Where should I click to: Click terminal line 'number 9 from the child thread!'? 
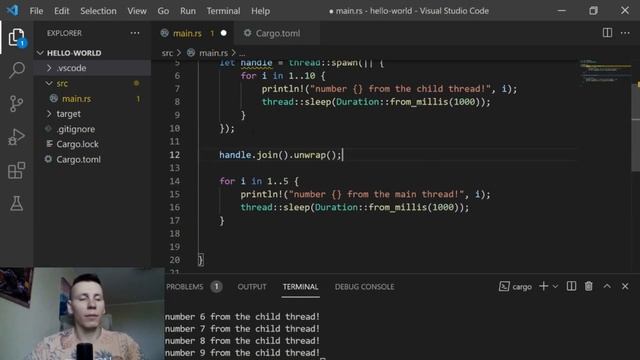tap(242, 353)
